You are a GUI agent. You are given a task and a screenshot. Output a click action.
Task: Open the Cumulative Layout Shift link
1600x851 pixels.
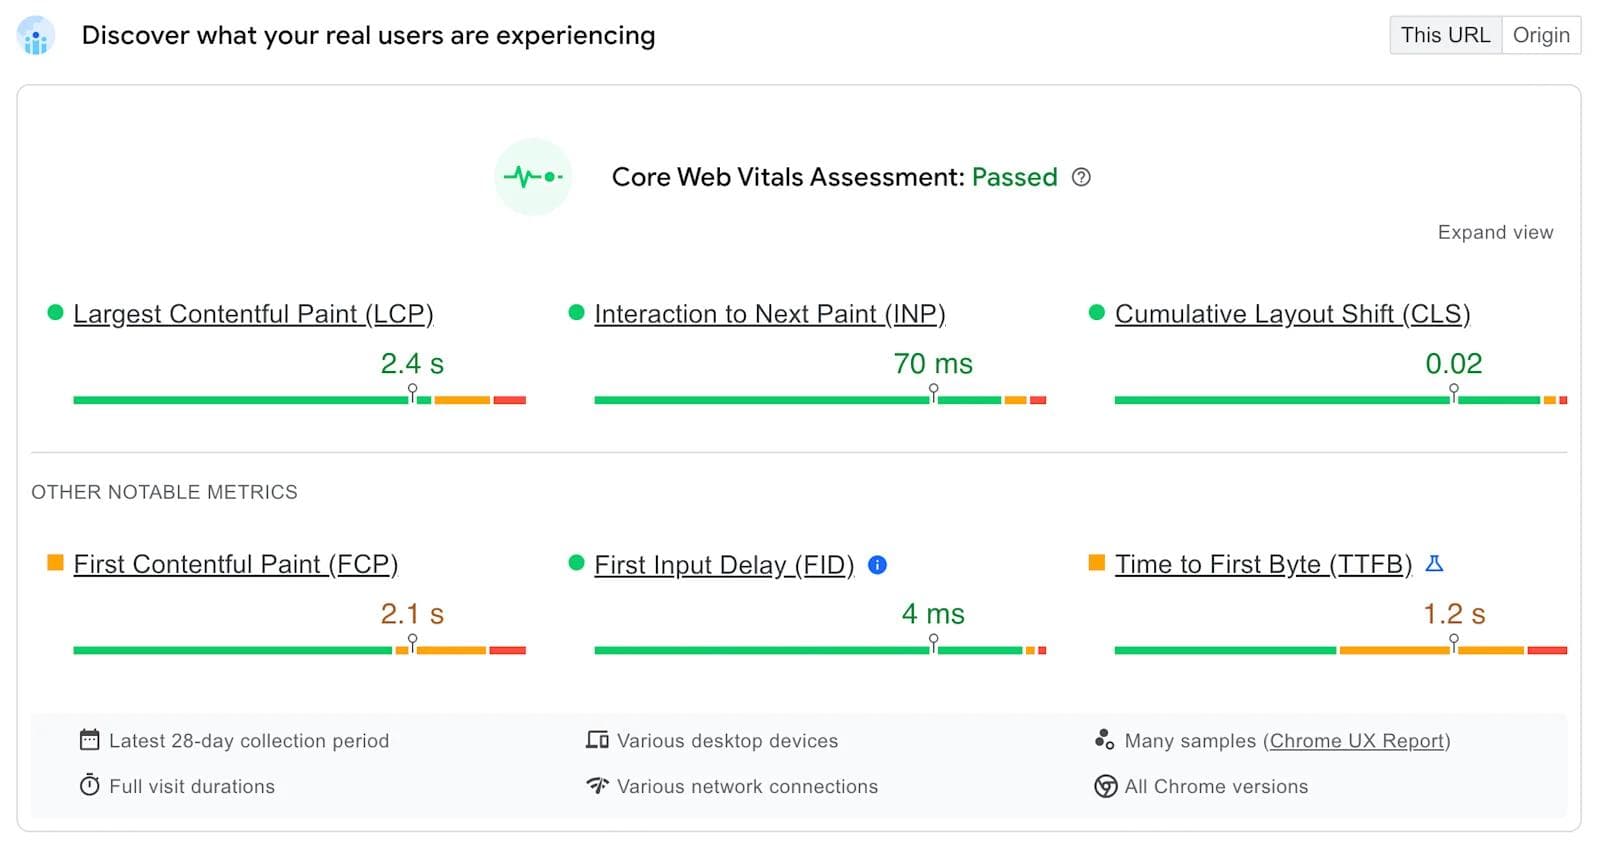click(x=1292, y=313)
